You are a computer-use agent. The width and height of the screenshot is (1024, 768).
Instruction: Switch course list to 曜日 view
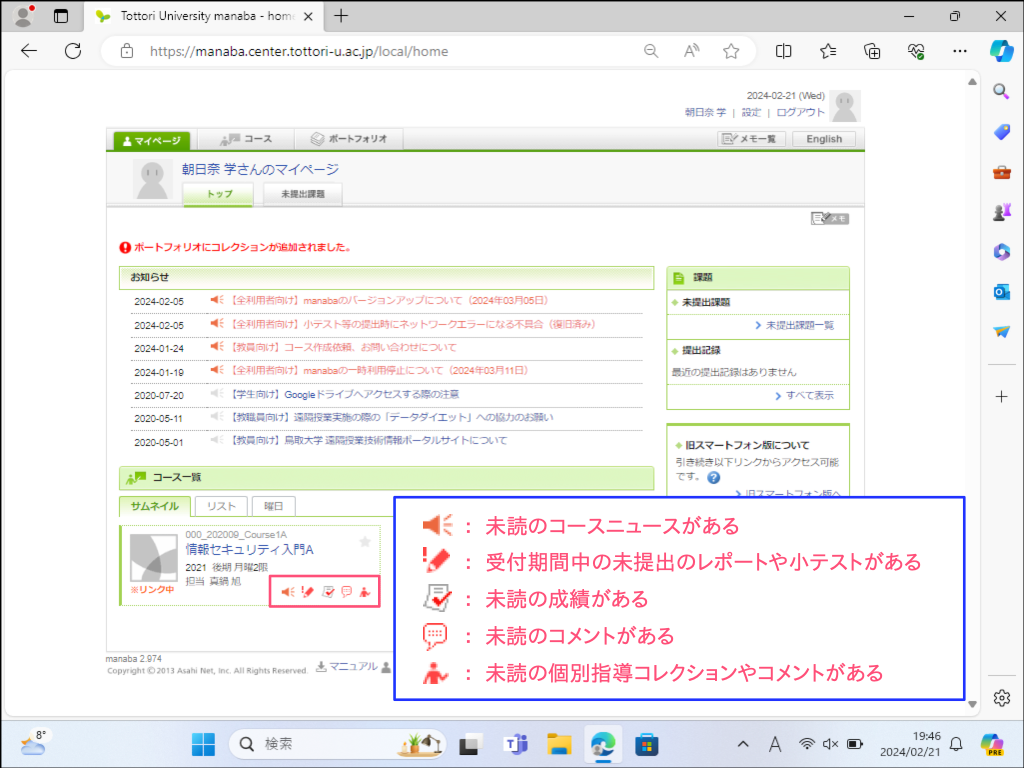pos(273,507)
